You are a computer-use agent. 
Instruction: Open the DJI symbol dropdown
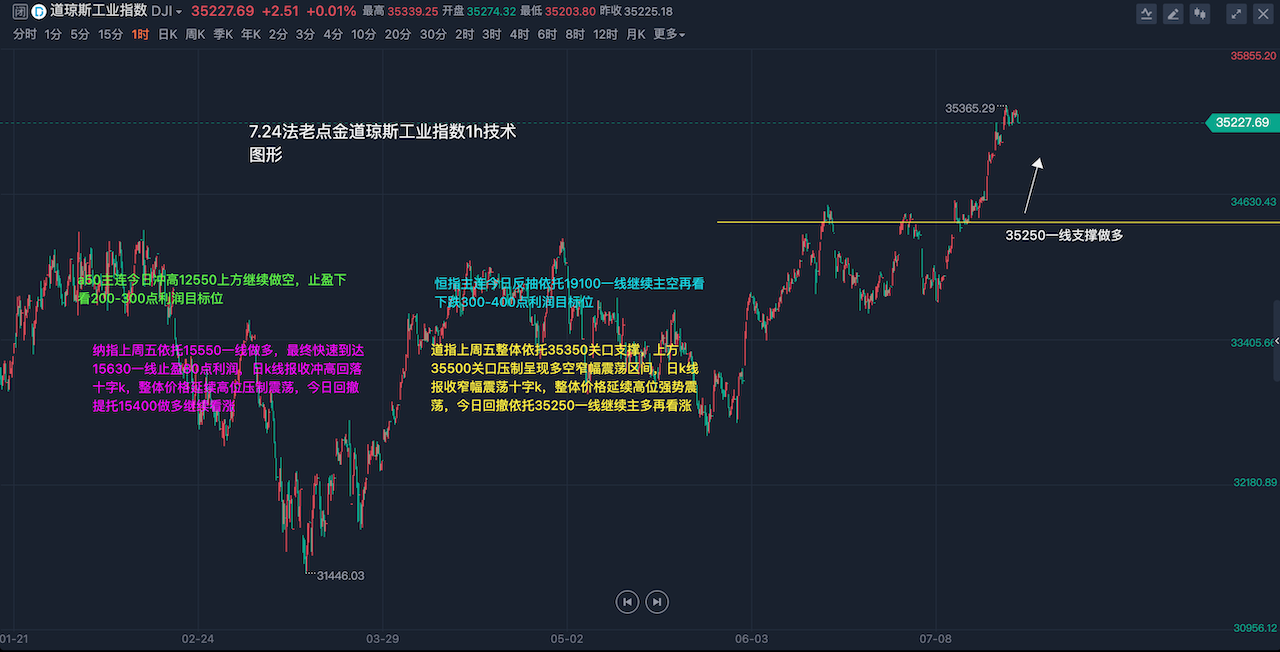[x=166, y=12]
